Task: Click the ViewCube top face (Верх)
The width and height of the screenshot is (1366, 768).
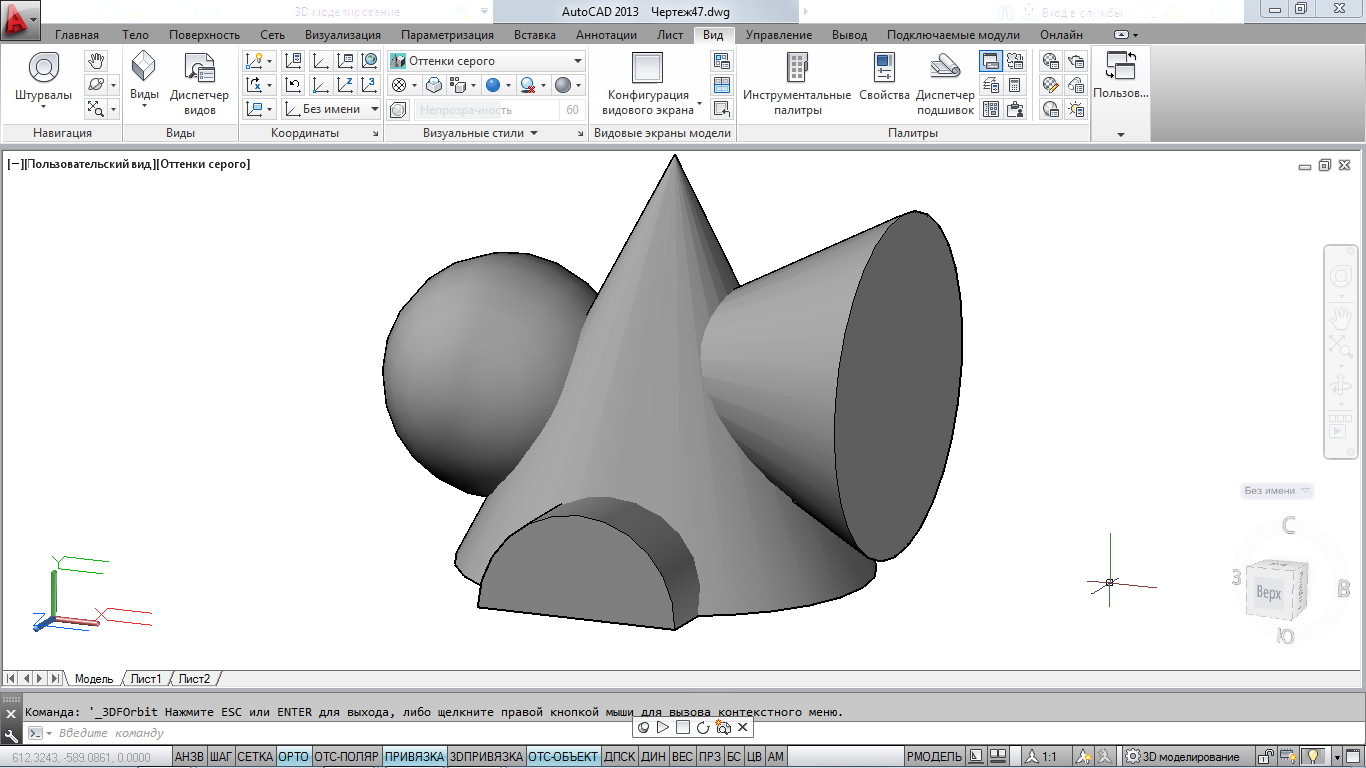Action: click(1268, 593)
